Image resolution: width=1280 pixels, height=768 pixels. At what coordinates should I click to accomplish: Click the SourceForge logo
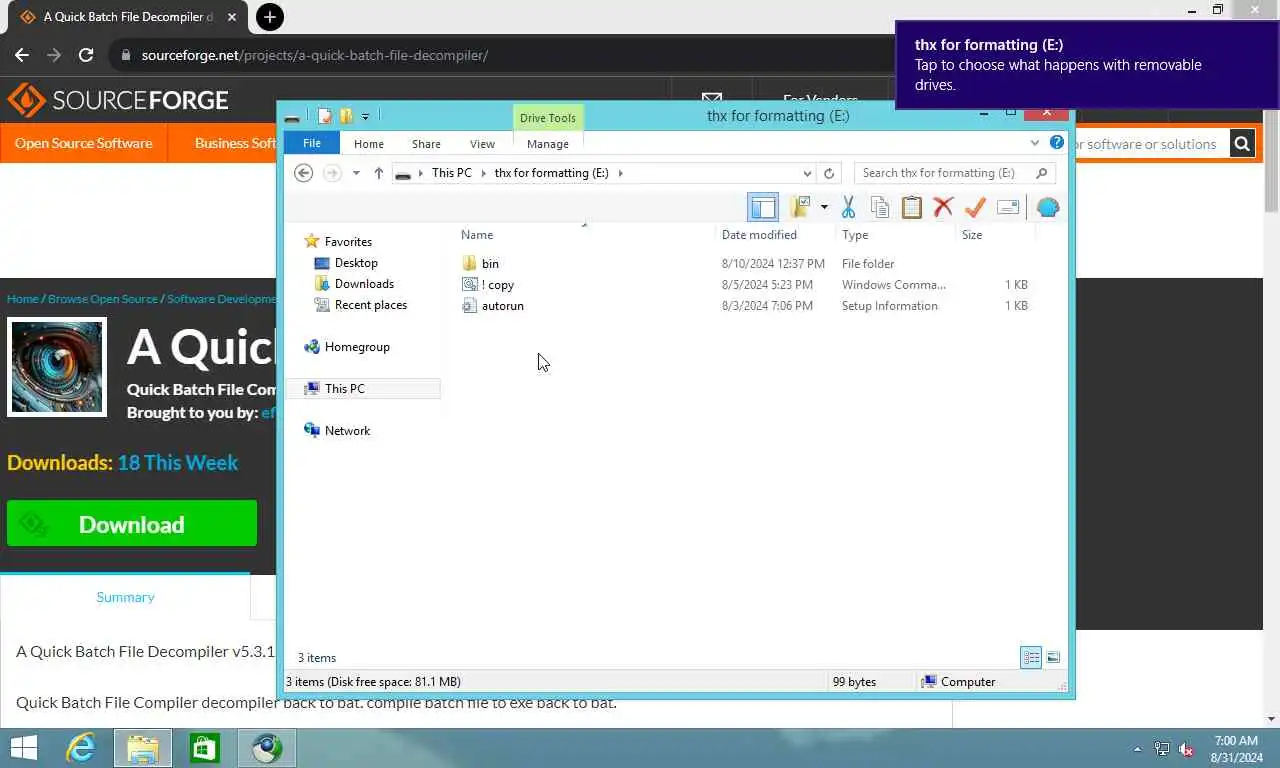tap(118, 100)
